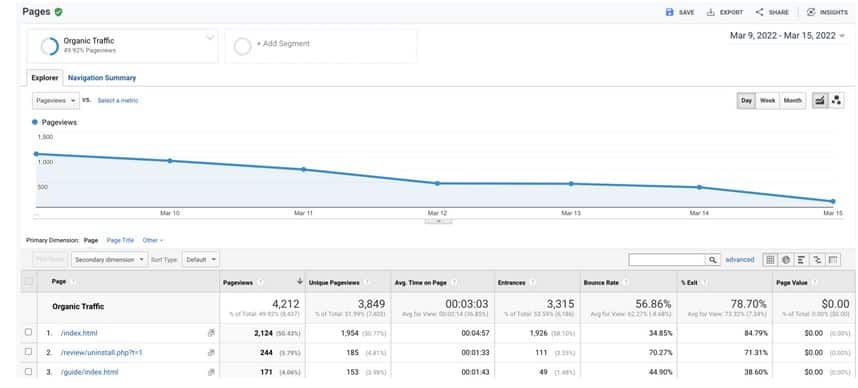Sort by Bounce Rate column header
The height and width of the screenshot is (388, 858).
601,282
